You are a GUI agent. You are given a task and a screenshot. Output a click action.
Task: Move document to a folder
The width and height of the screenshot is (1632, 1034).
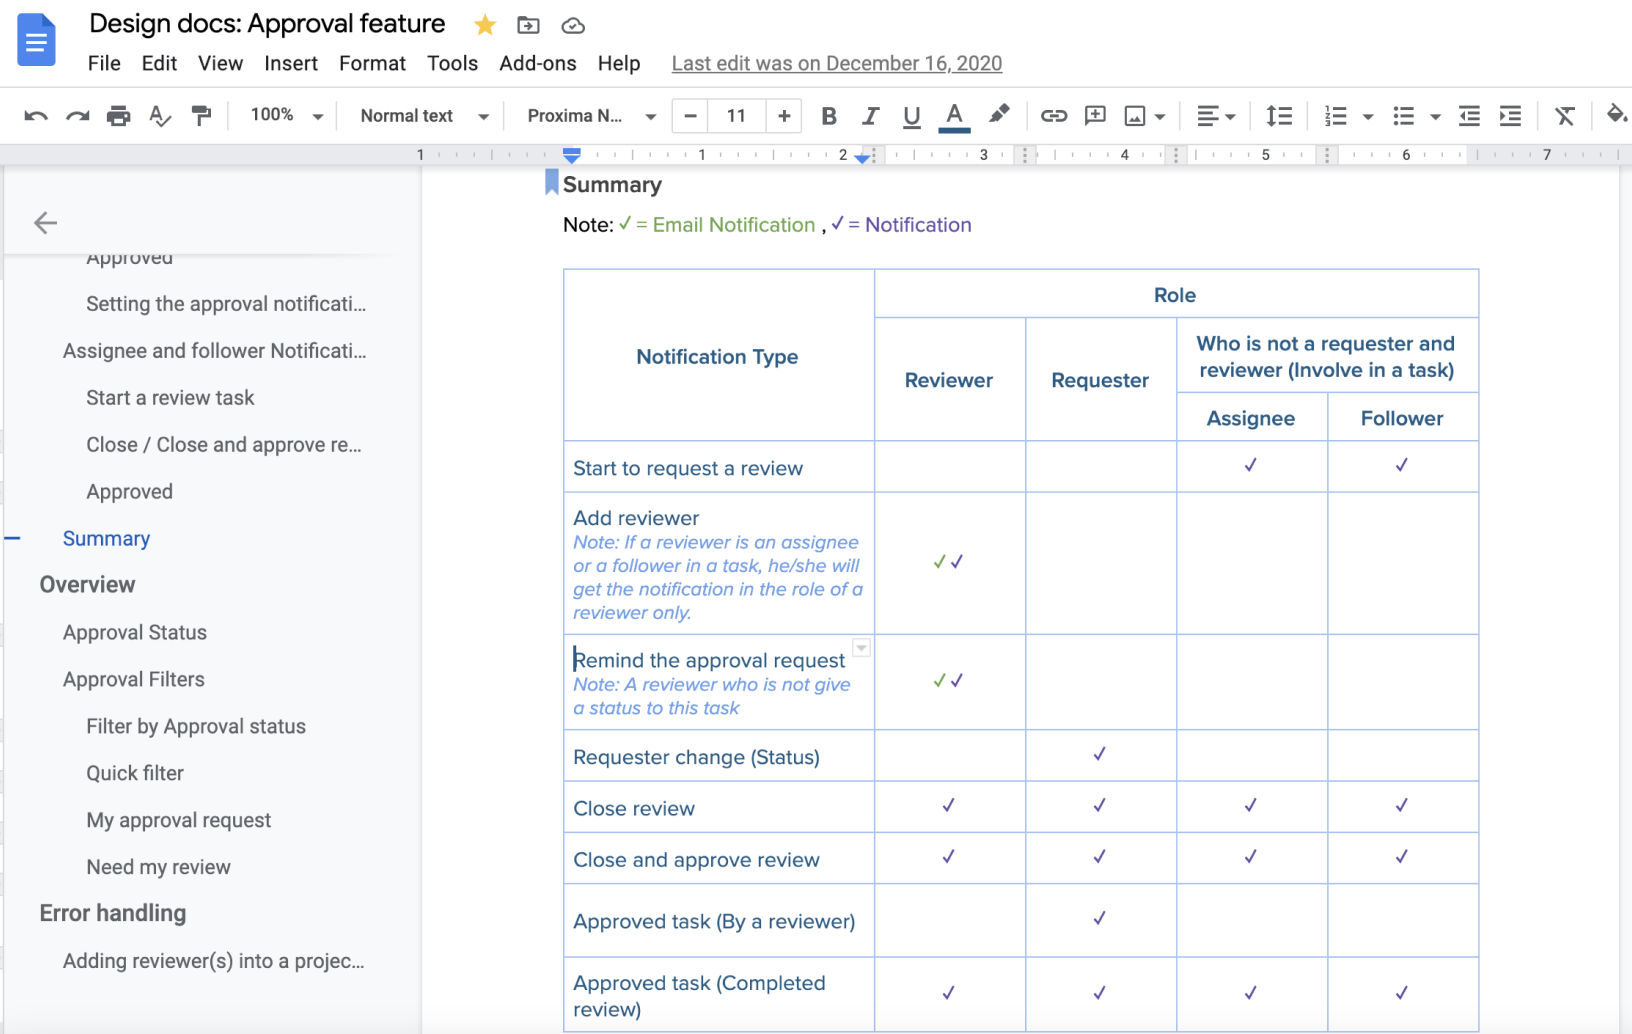coord(528,25)
